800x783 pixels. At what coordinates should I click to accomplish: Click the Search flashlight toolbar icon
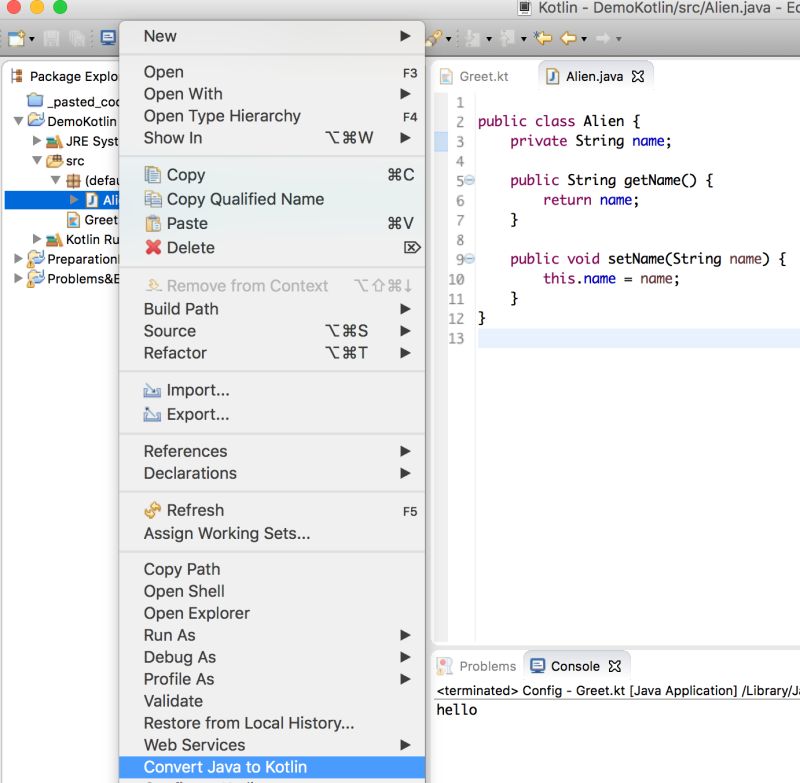(x=434, y=40)
